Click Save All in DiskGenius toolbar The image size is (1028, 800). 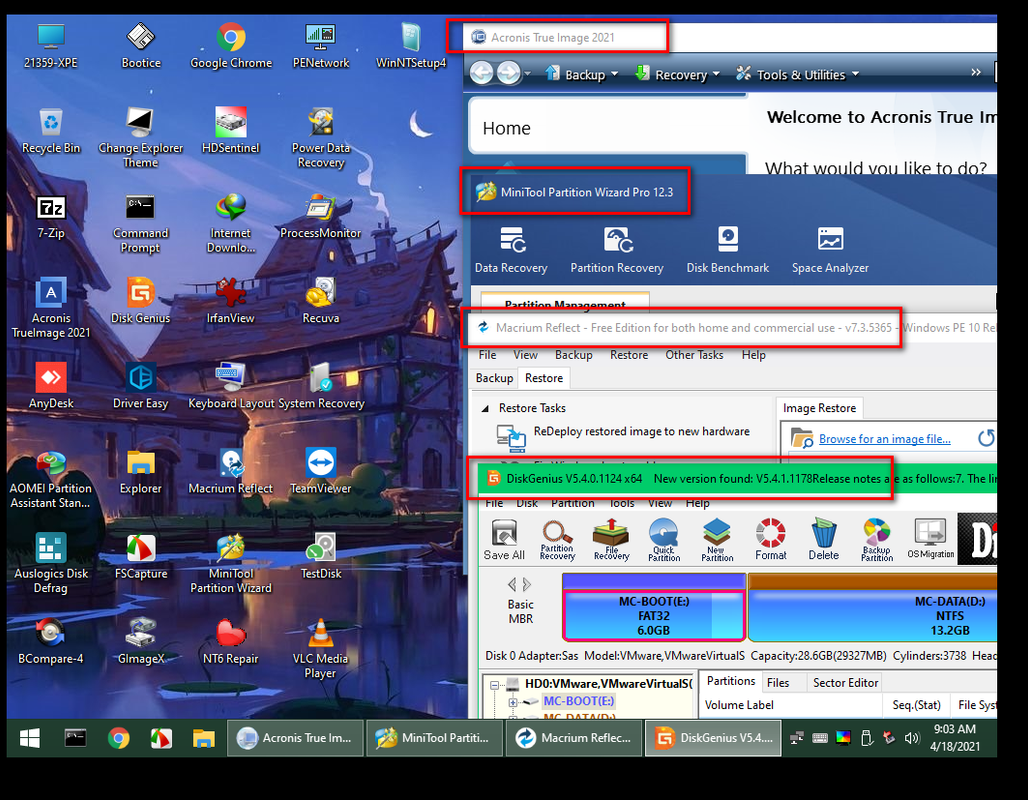[504, 540]
